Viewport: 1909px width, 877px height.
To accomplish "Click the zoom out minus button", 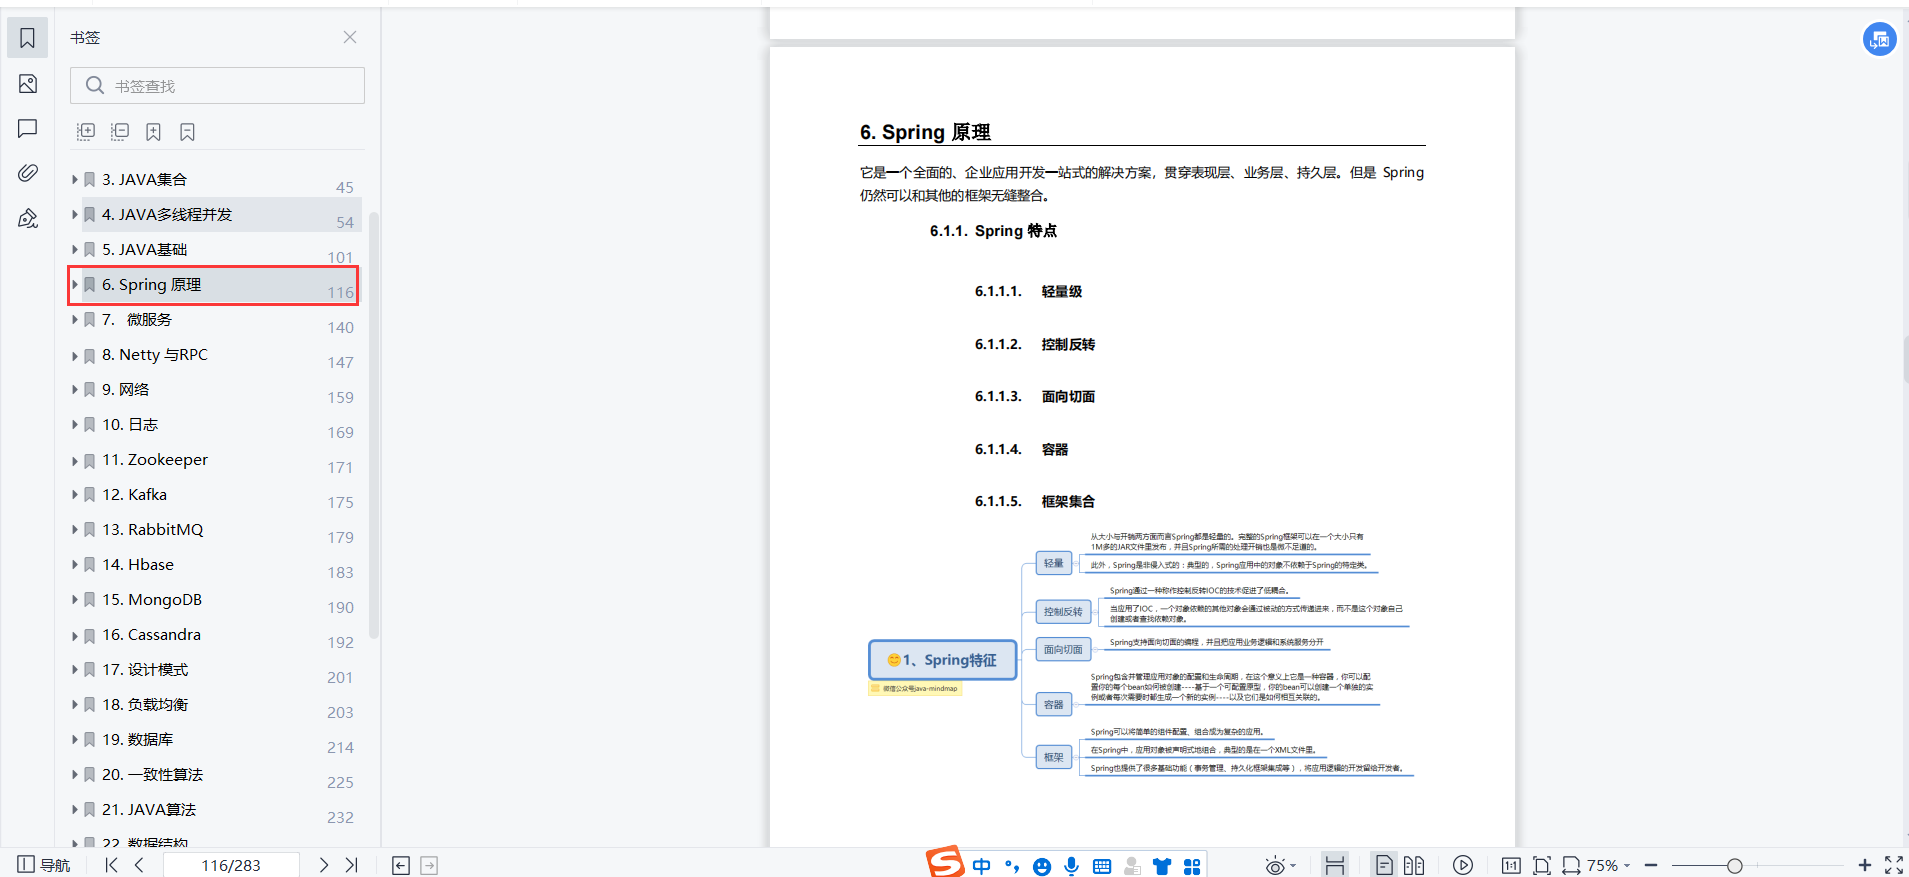I will click(1651, 866).
